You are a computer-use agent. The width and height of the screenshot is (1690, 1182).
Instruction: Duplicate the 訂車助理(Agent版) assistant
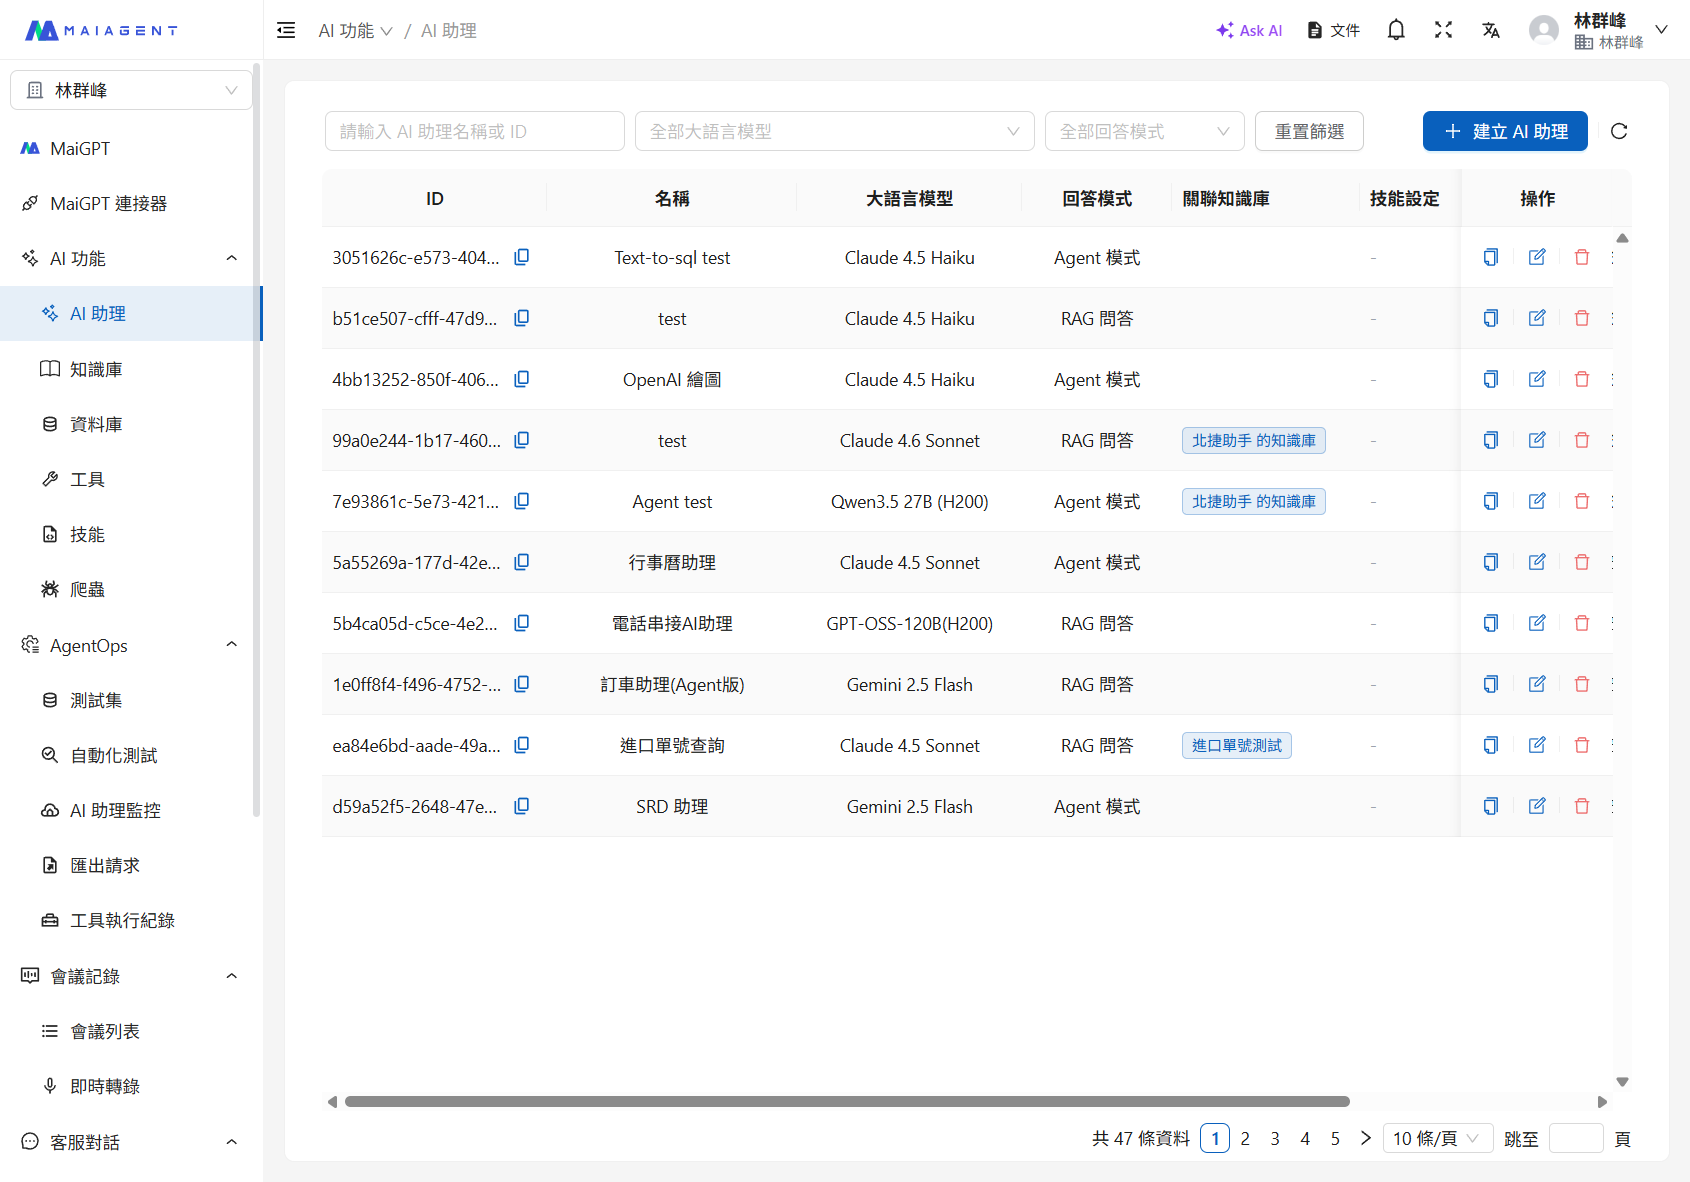pyautogui.click(x=1490, y=684)
